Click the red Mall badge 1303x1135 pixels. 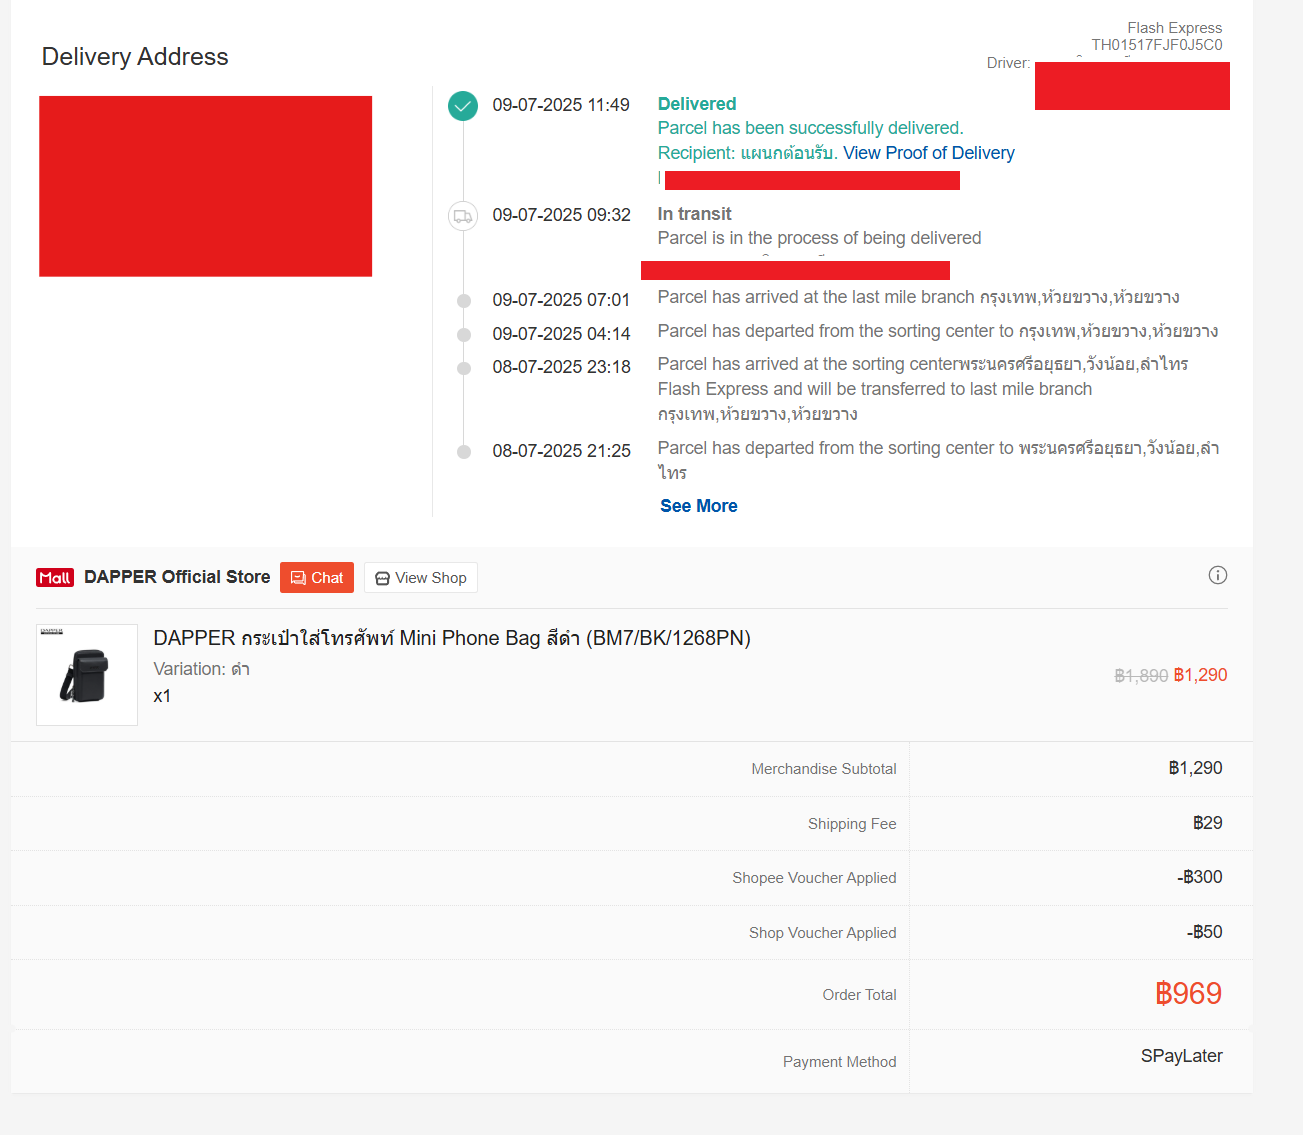(55, 578)
